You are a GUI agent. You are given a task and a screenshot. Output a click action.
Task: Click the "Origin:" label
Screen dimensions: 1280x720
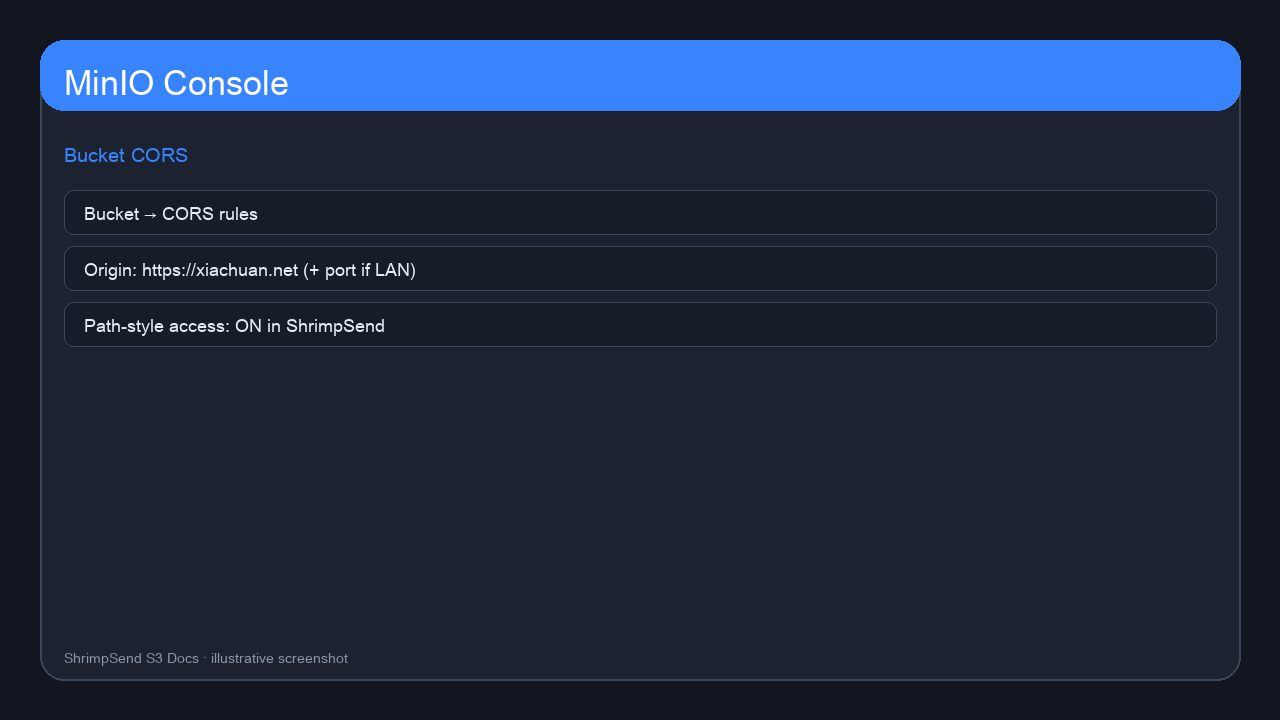[x=111, y=270]
